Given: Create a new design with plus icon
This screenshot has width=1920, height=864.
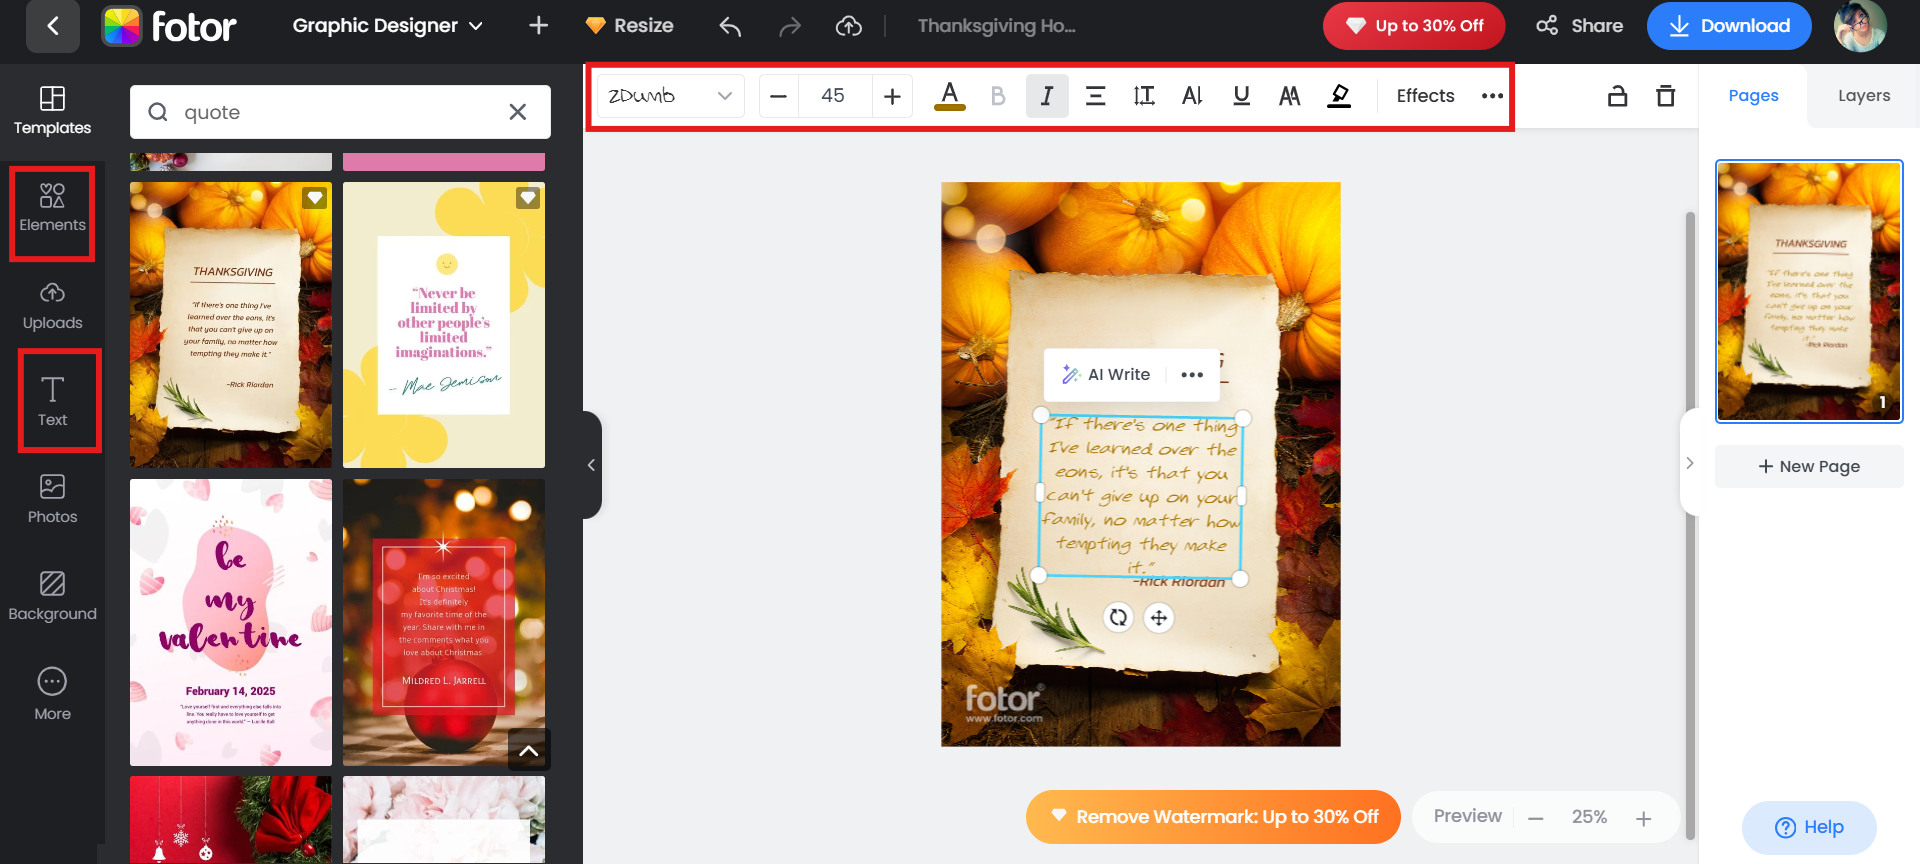Looking at the screenshot, I should point(538,26).
